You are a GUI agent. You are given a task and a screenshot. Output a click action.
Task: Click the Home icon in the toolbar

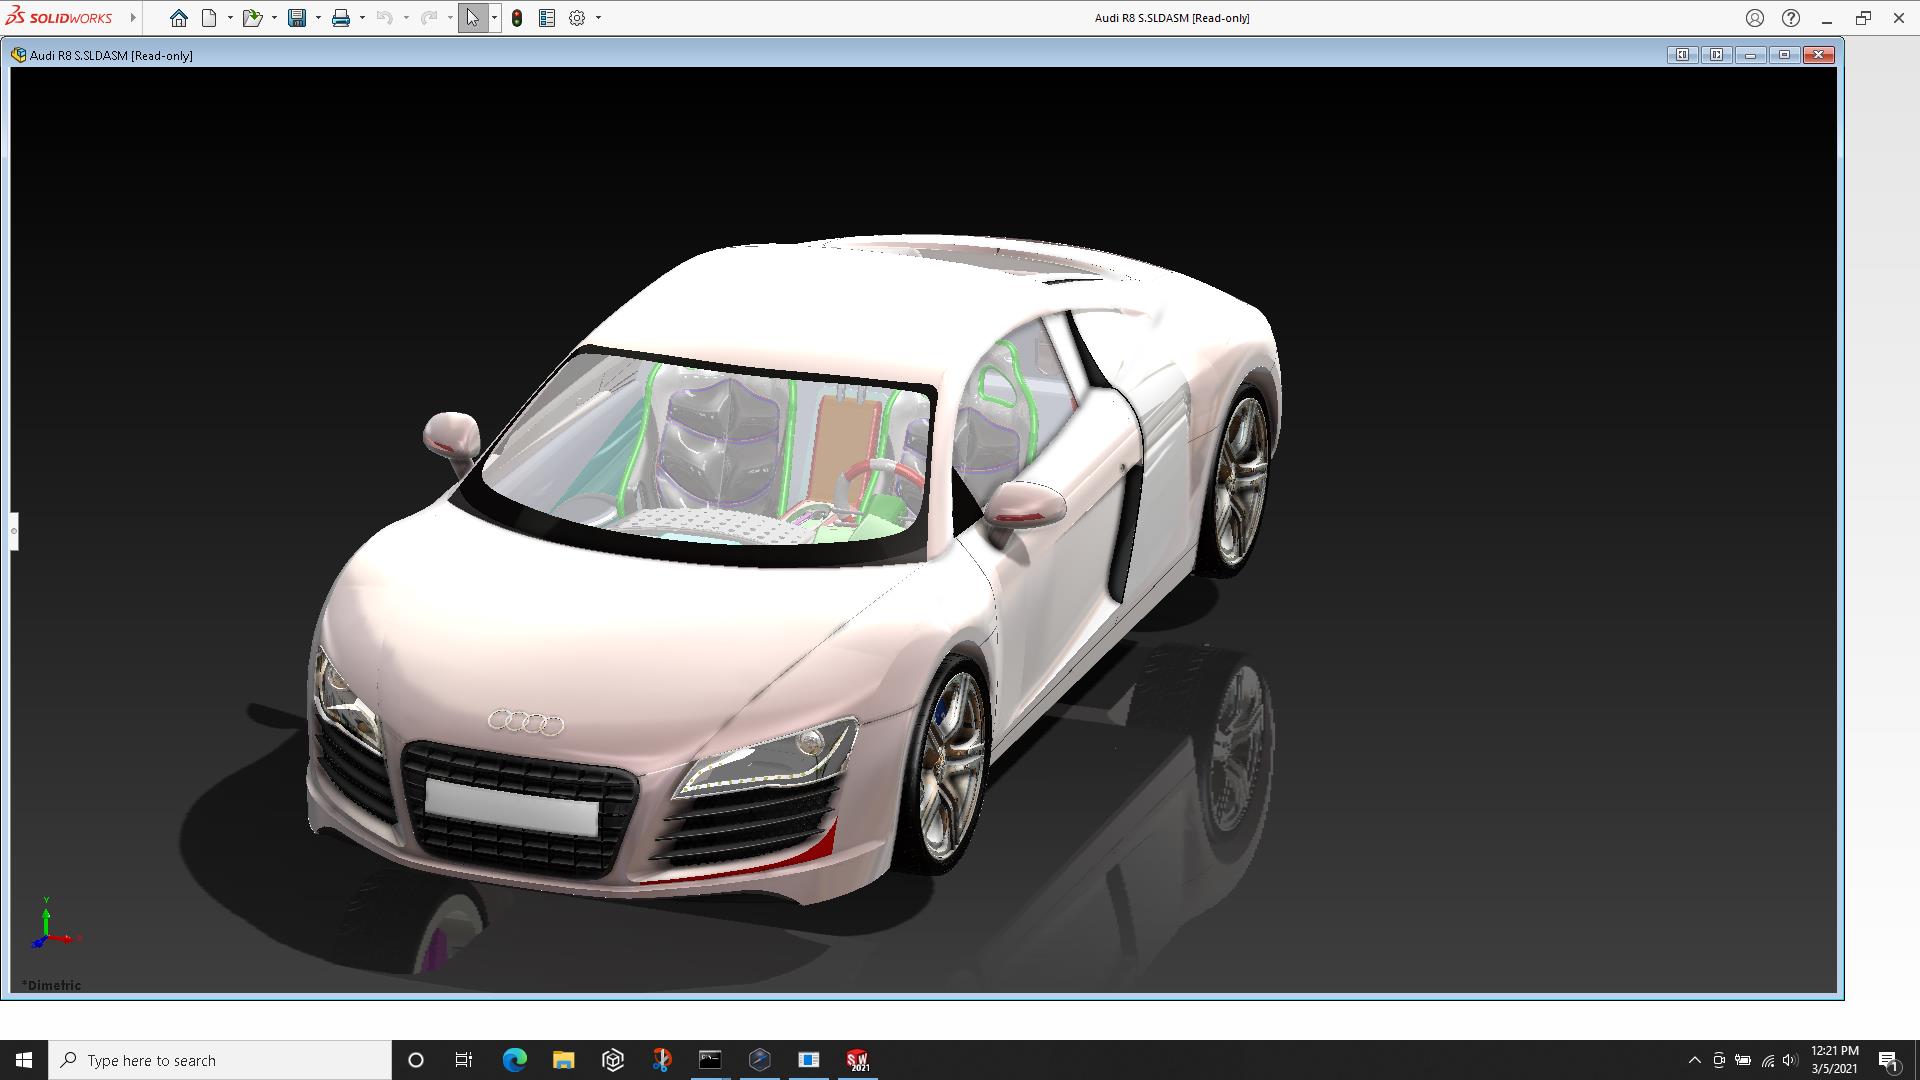pos(178,18)
